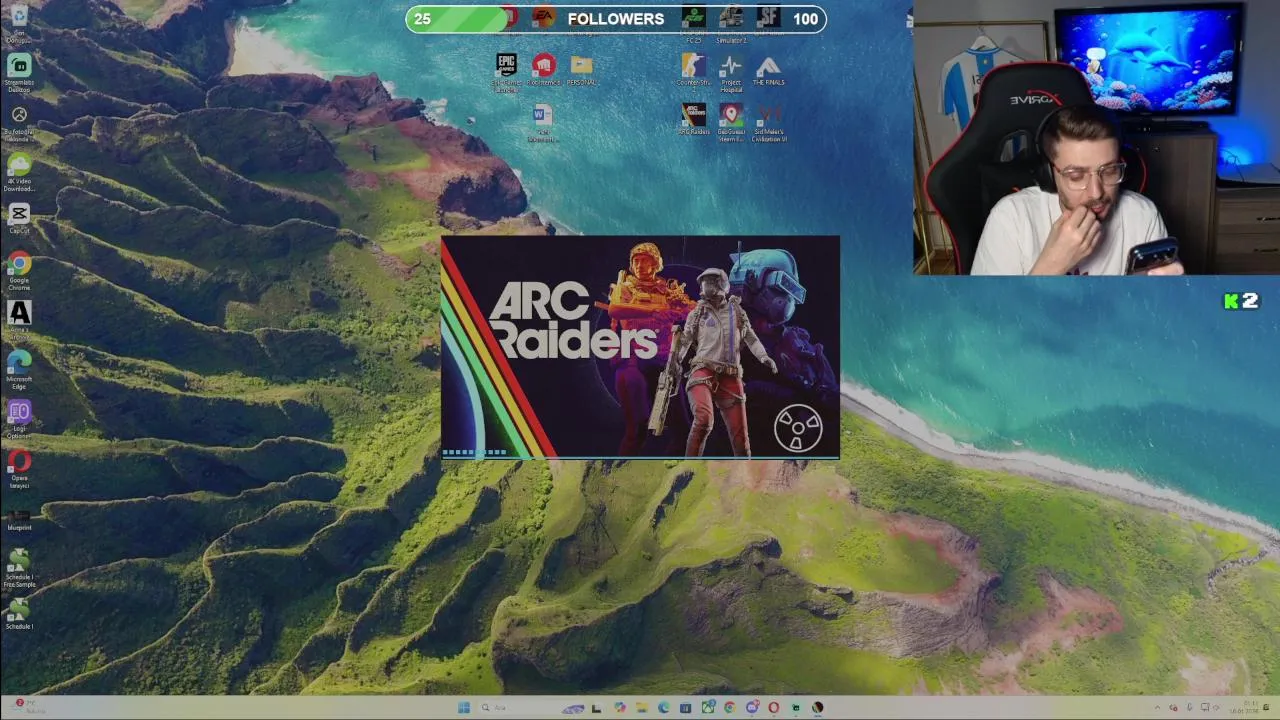The height and width of the screenshot is (720, 1280).
Task: Open Opera from the taskbar
Action: [773, 708]
